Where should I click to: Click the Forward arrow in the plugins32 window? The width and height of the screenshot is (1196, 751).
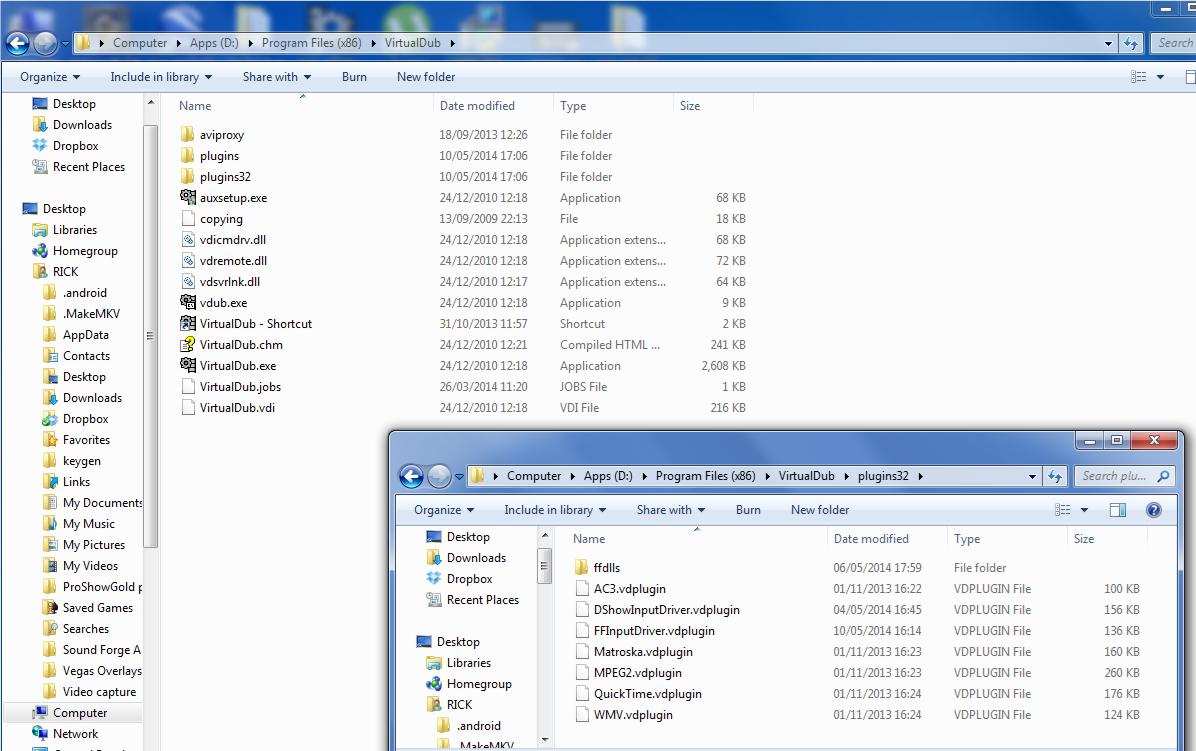[x=439, y=477]
